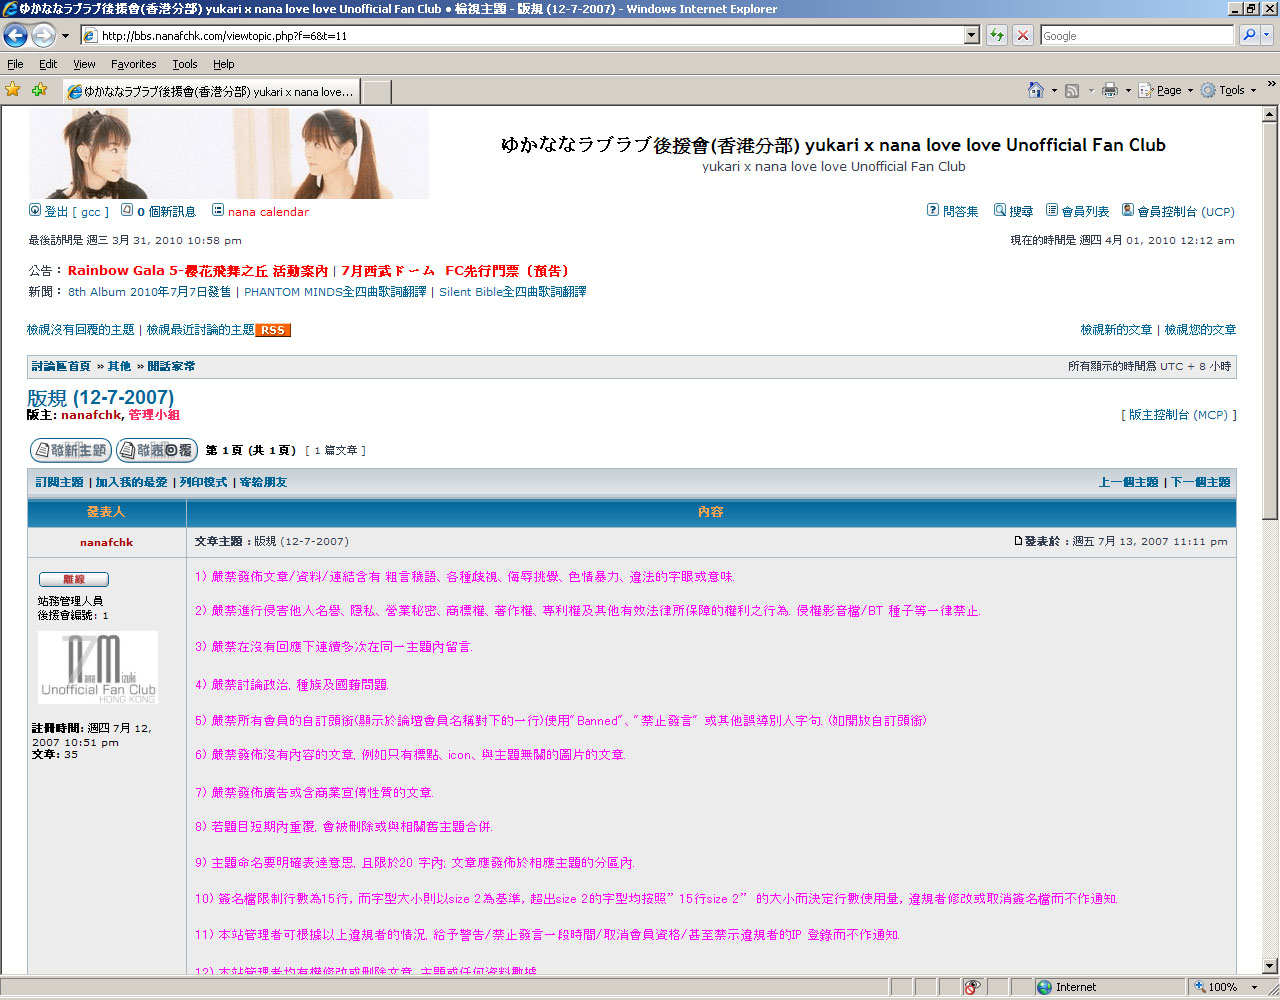
Task: Click the browser Back arrow button
Action: tap(16, 36)
